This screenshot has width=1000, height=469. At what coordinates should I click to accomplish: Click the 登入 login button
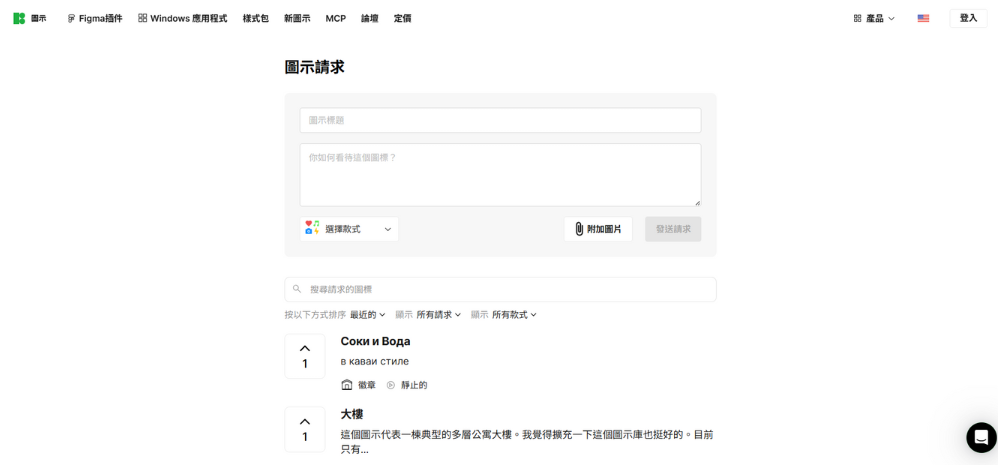click(x=968, y=18)
